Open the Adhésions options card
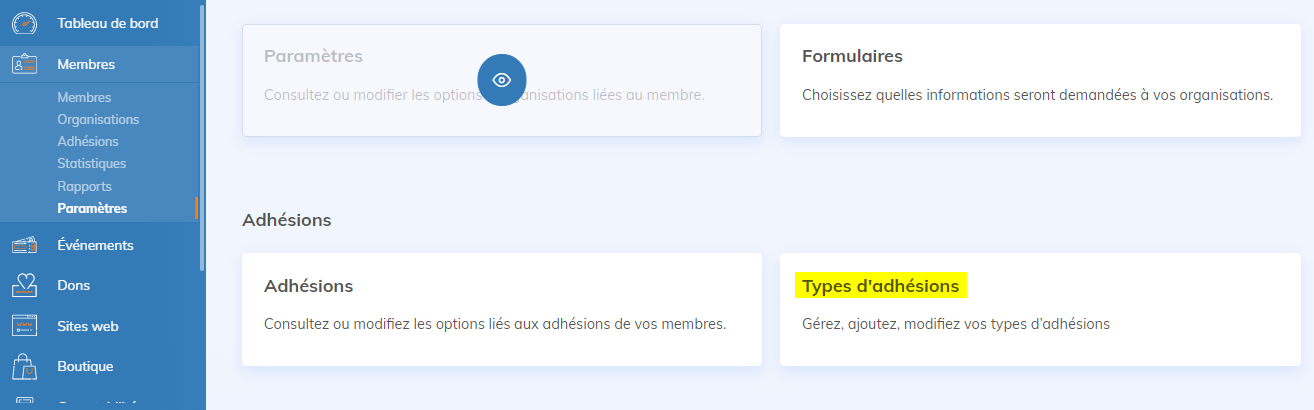 (500, 308)
